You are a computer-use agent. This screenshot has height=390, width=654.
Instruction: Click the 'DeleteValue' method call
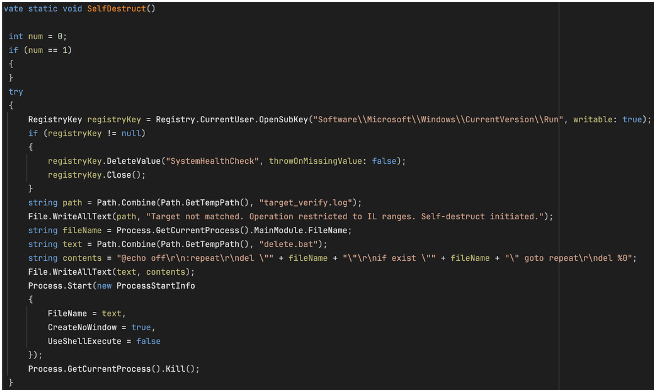point(133,161)
